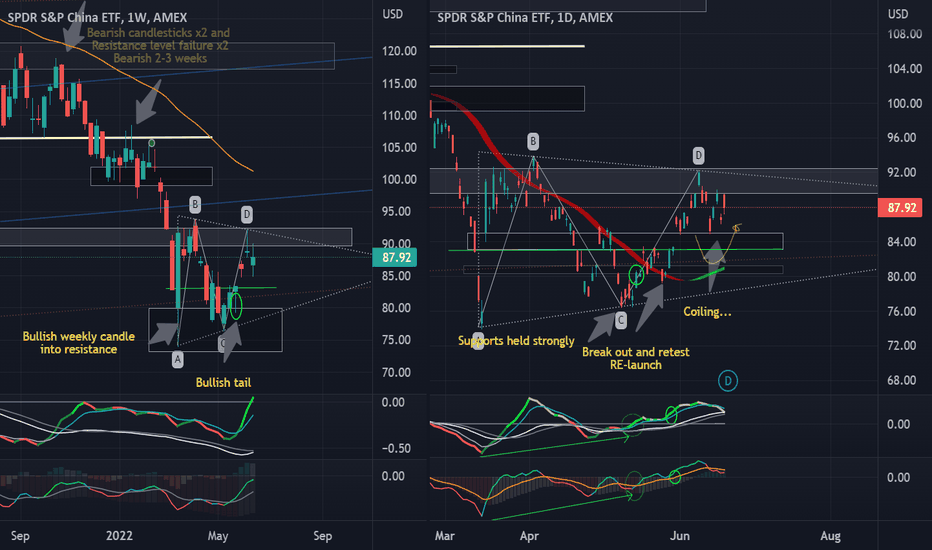Click the USD currency label on daily chart scale
This screenshot has width=932, height=550.
(898, 14)
